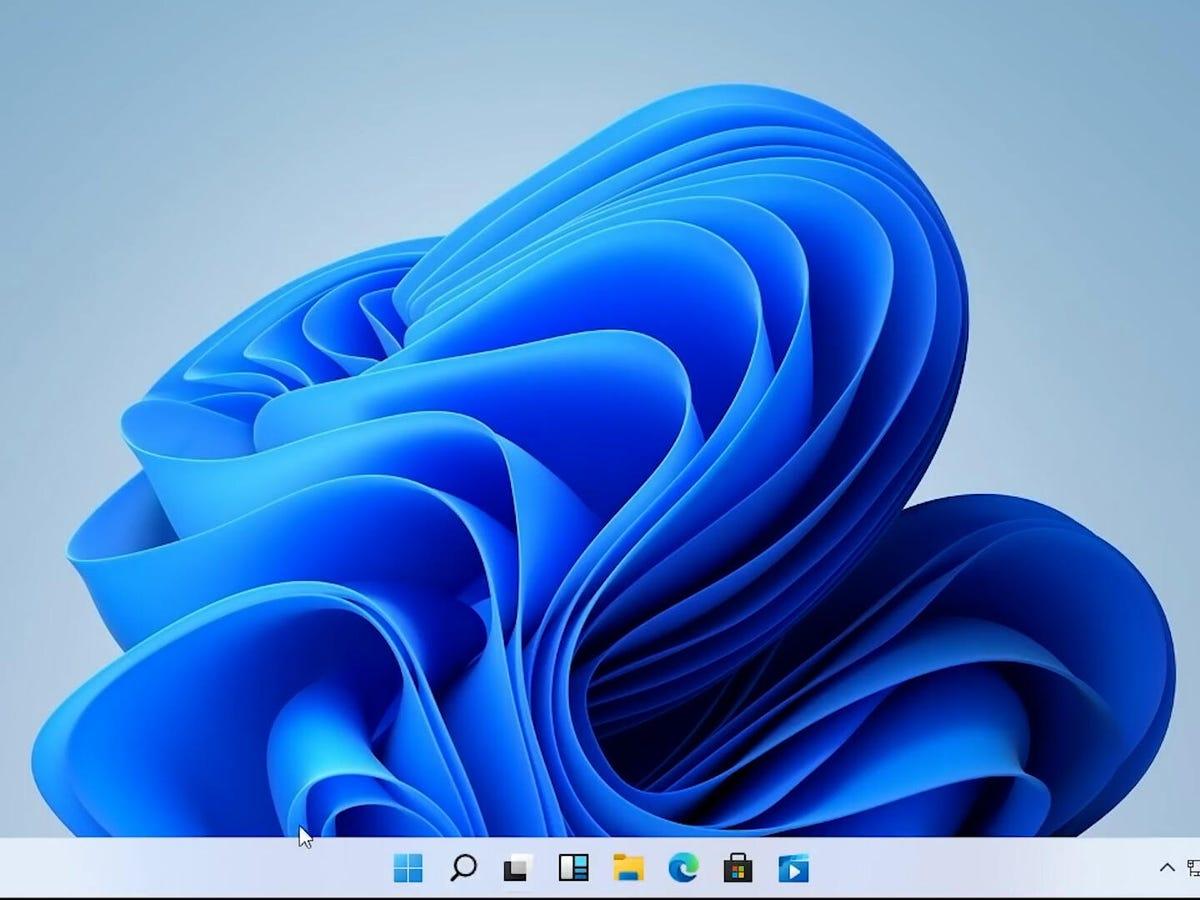View pinned apps from the Start button

(408, 868)
